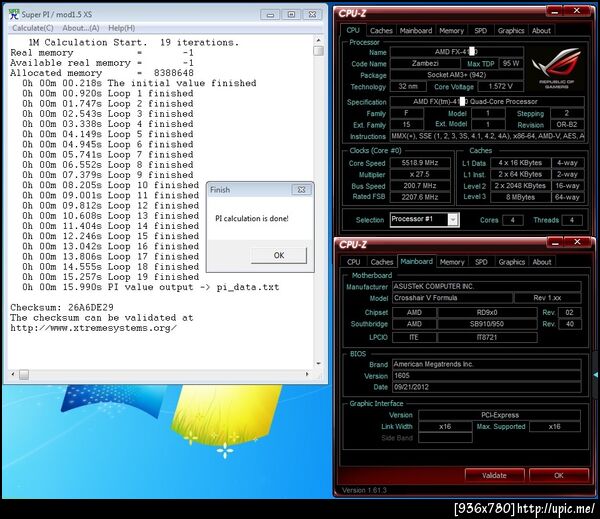Select About tab in bottom CPU-Z window
600x519 pixels.
click(x=542, y=262)
